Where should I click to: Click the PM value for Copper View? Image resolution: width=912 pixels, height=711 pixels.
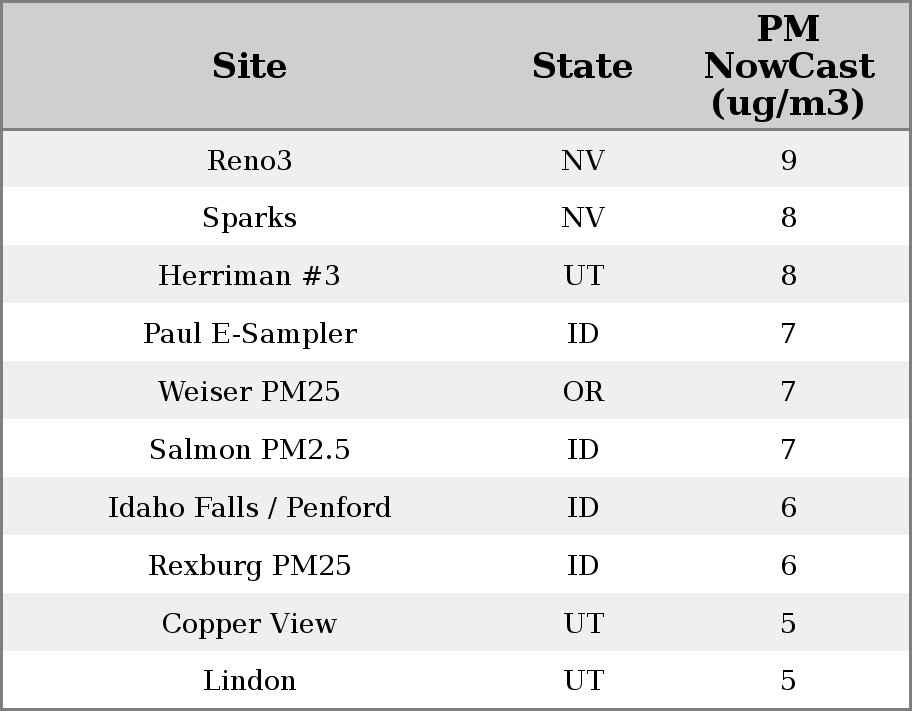pos(788,624)
